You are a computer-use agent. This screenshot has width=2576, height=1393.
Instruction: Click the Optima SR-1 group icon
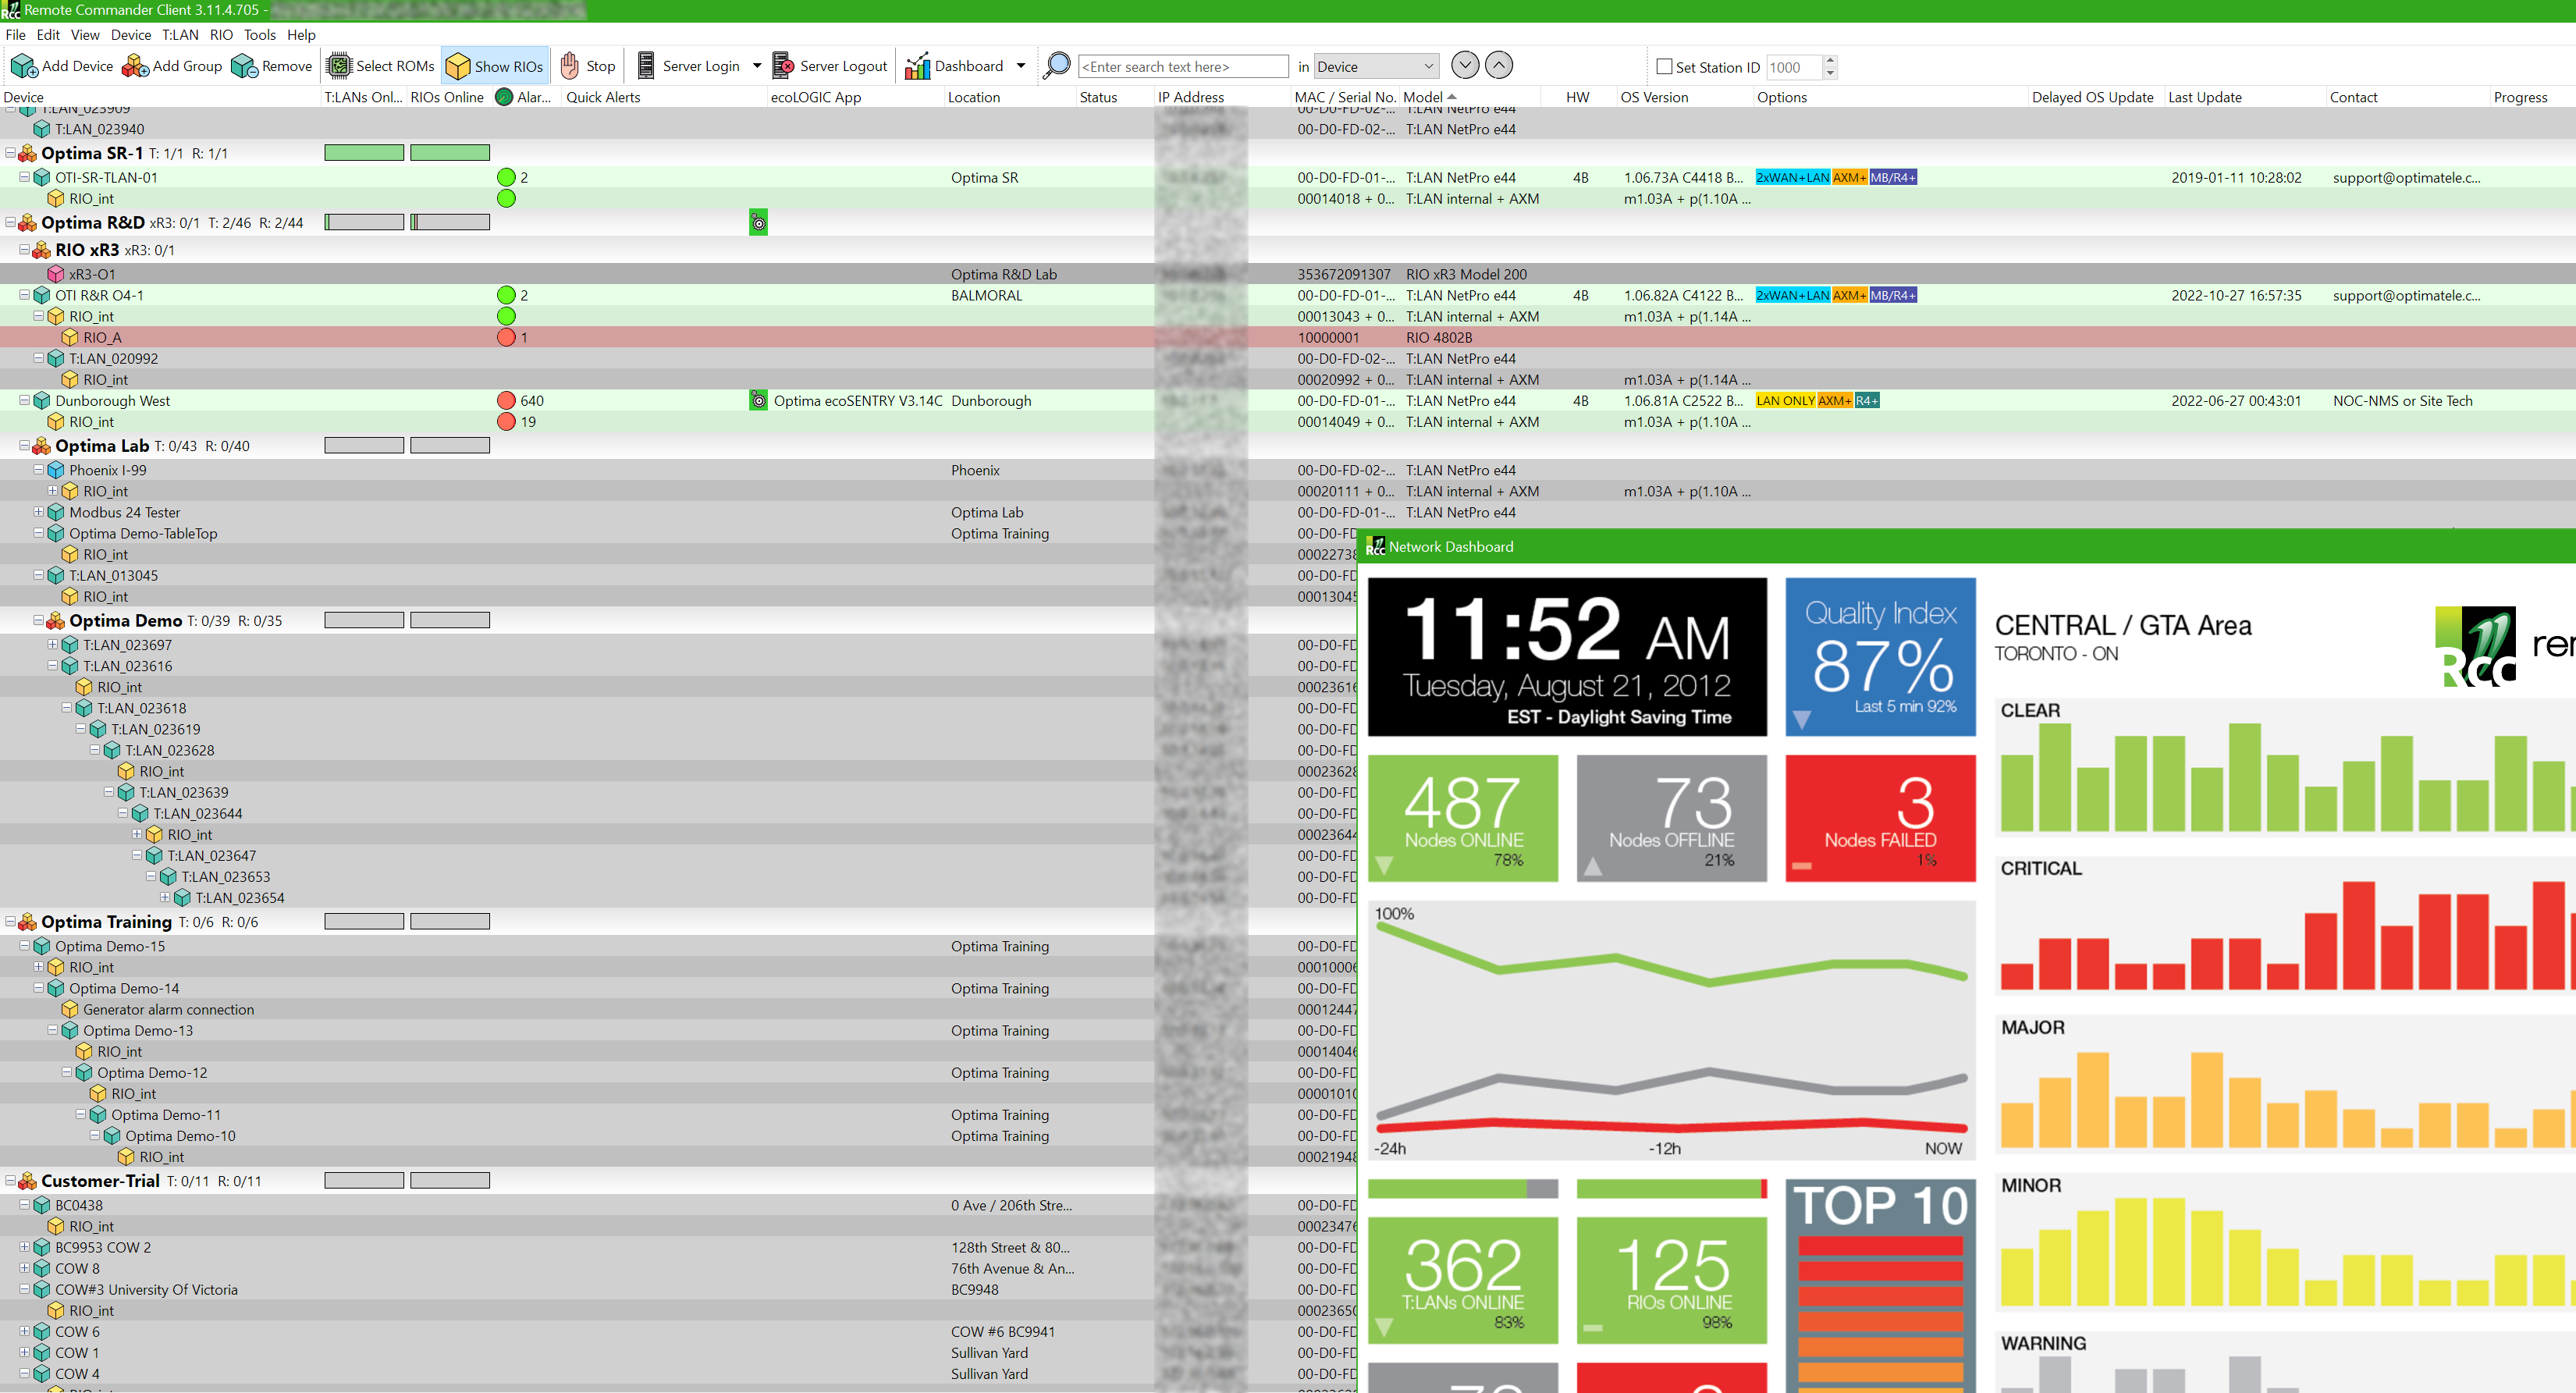click(28, 154)
